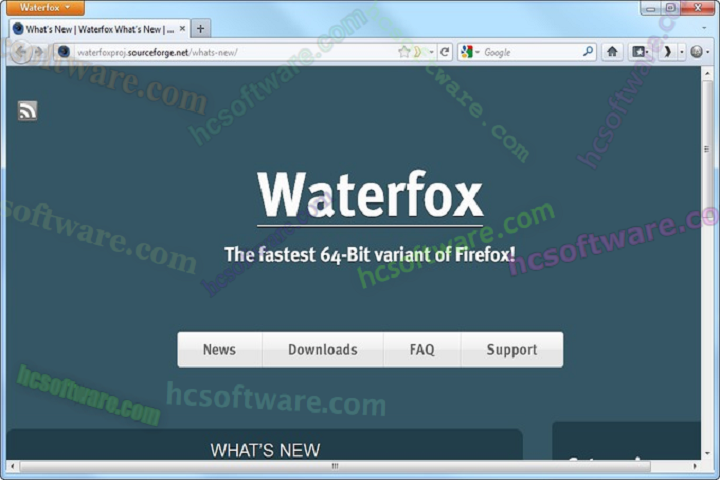Click the RSS feed icon on the page
Screen dimensions: 720x480
[28, 111]
